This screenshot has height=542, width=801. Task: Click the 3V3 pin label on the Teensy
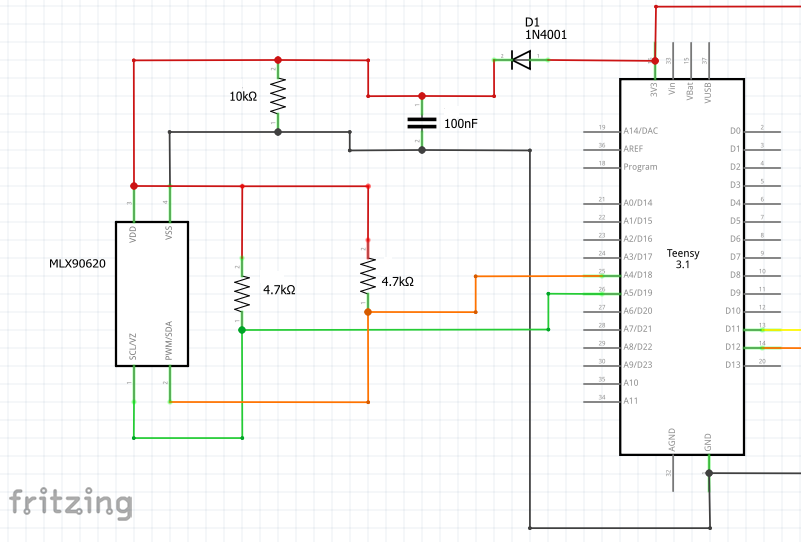click(654, 90)
